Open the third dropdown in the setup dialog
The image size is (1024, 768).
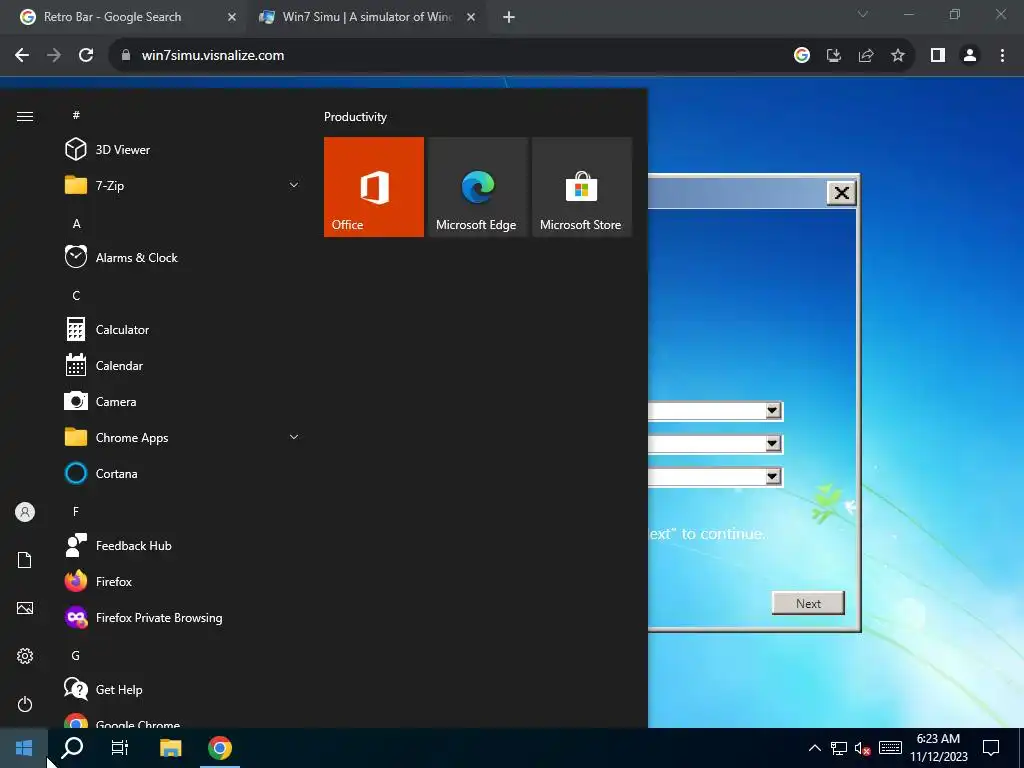click(x=773, y=477)
